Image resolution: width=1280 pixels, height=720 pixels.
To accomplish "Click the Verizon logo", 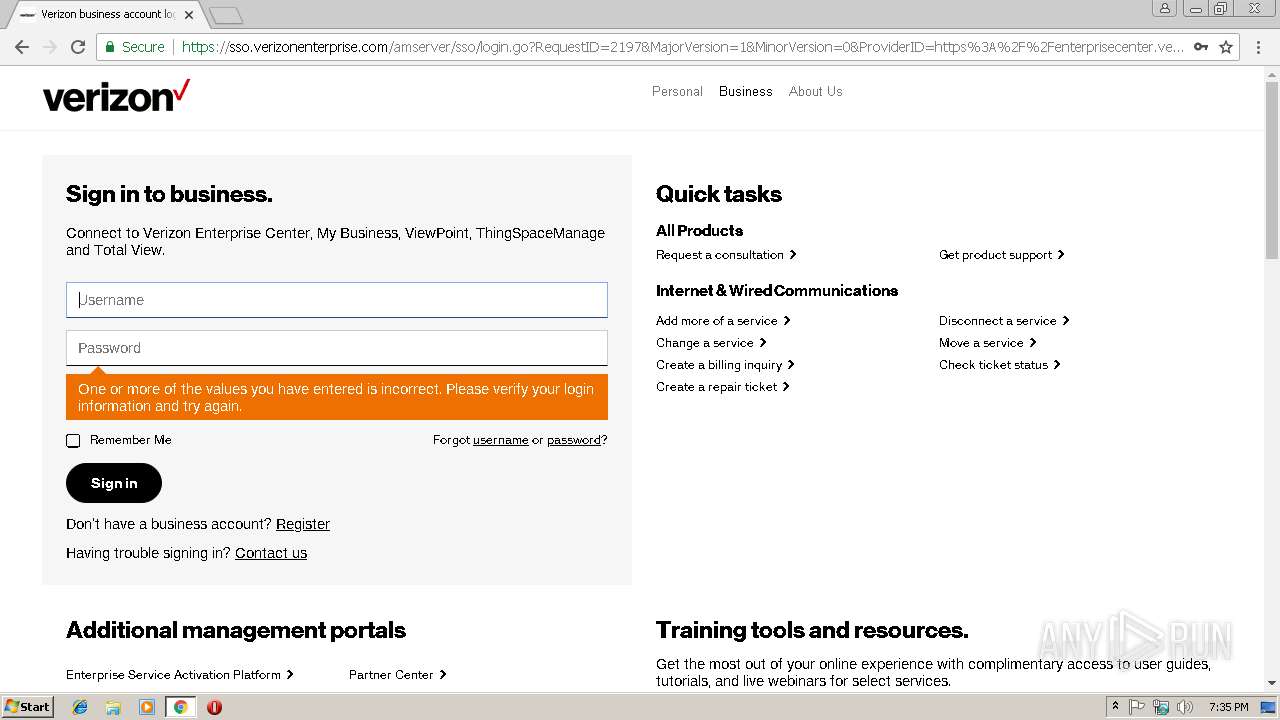I will (x=116, y=95).
